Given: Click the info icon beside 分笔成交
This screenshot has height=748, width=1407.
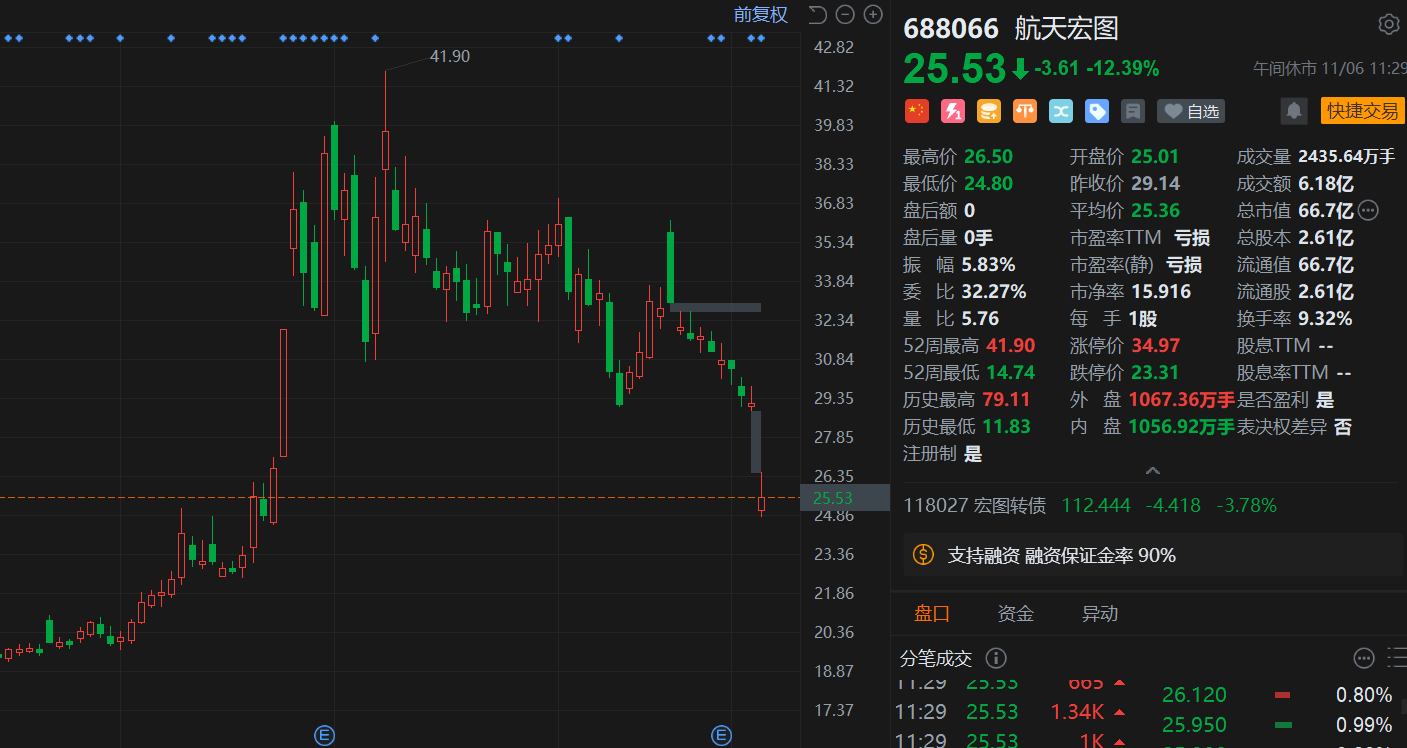Looking at the screenshot, I should (x=996, y=658).
